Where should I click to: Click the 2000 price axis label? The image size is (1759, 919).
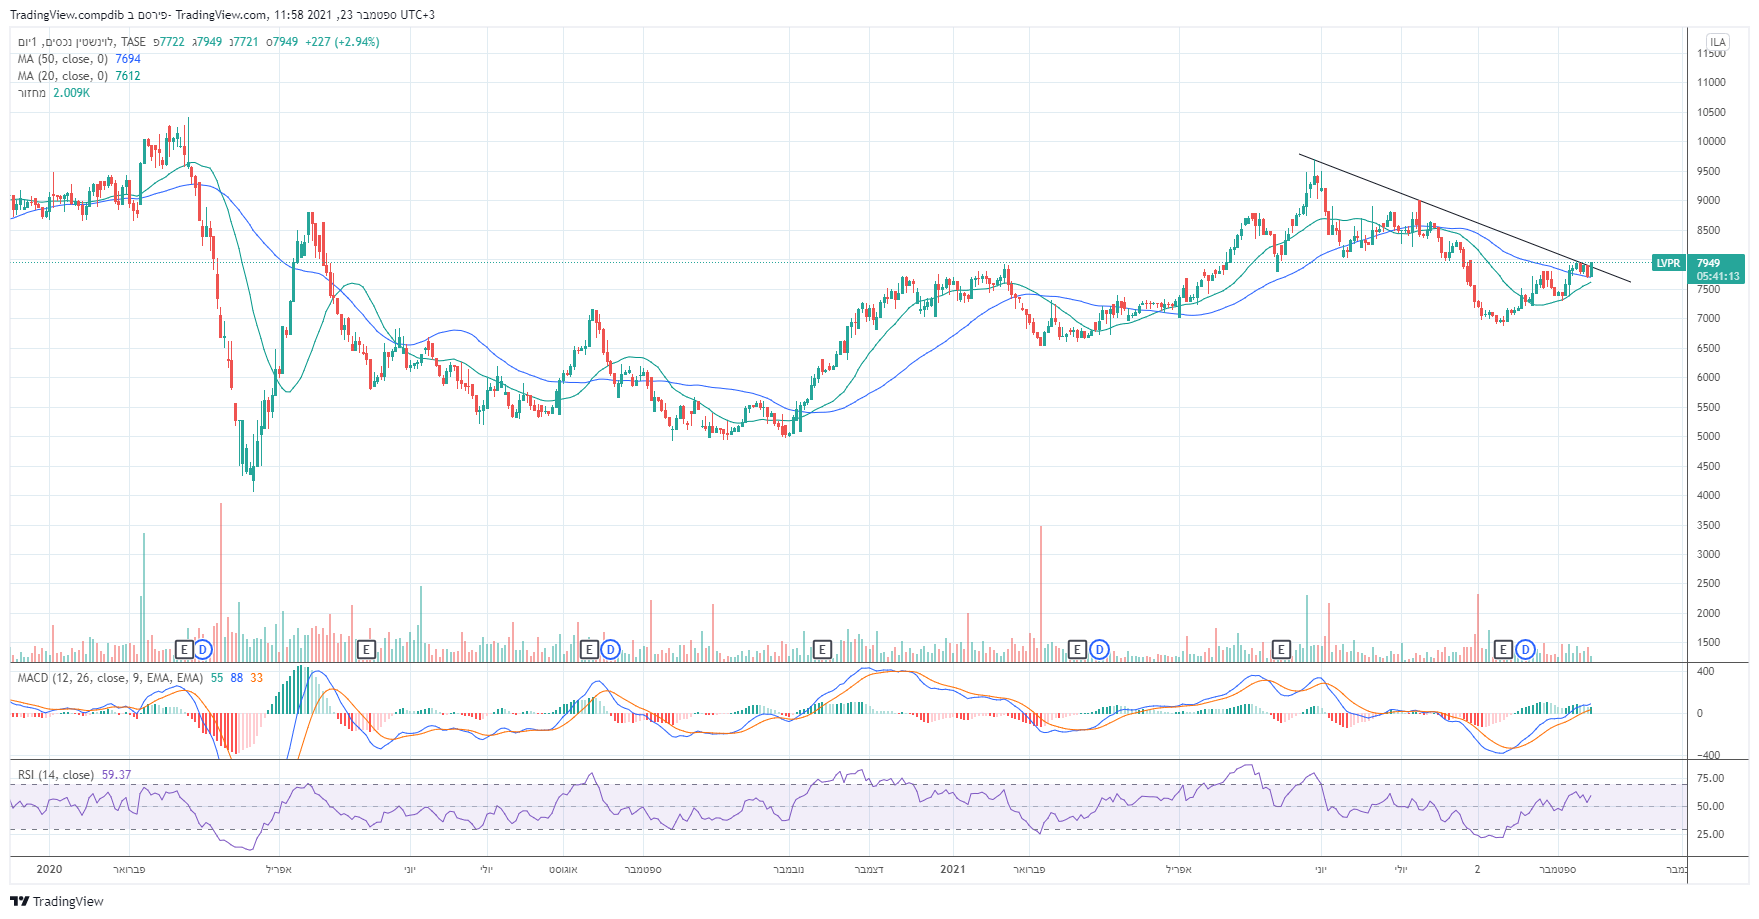1708,613
